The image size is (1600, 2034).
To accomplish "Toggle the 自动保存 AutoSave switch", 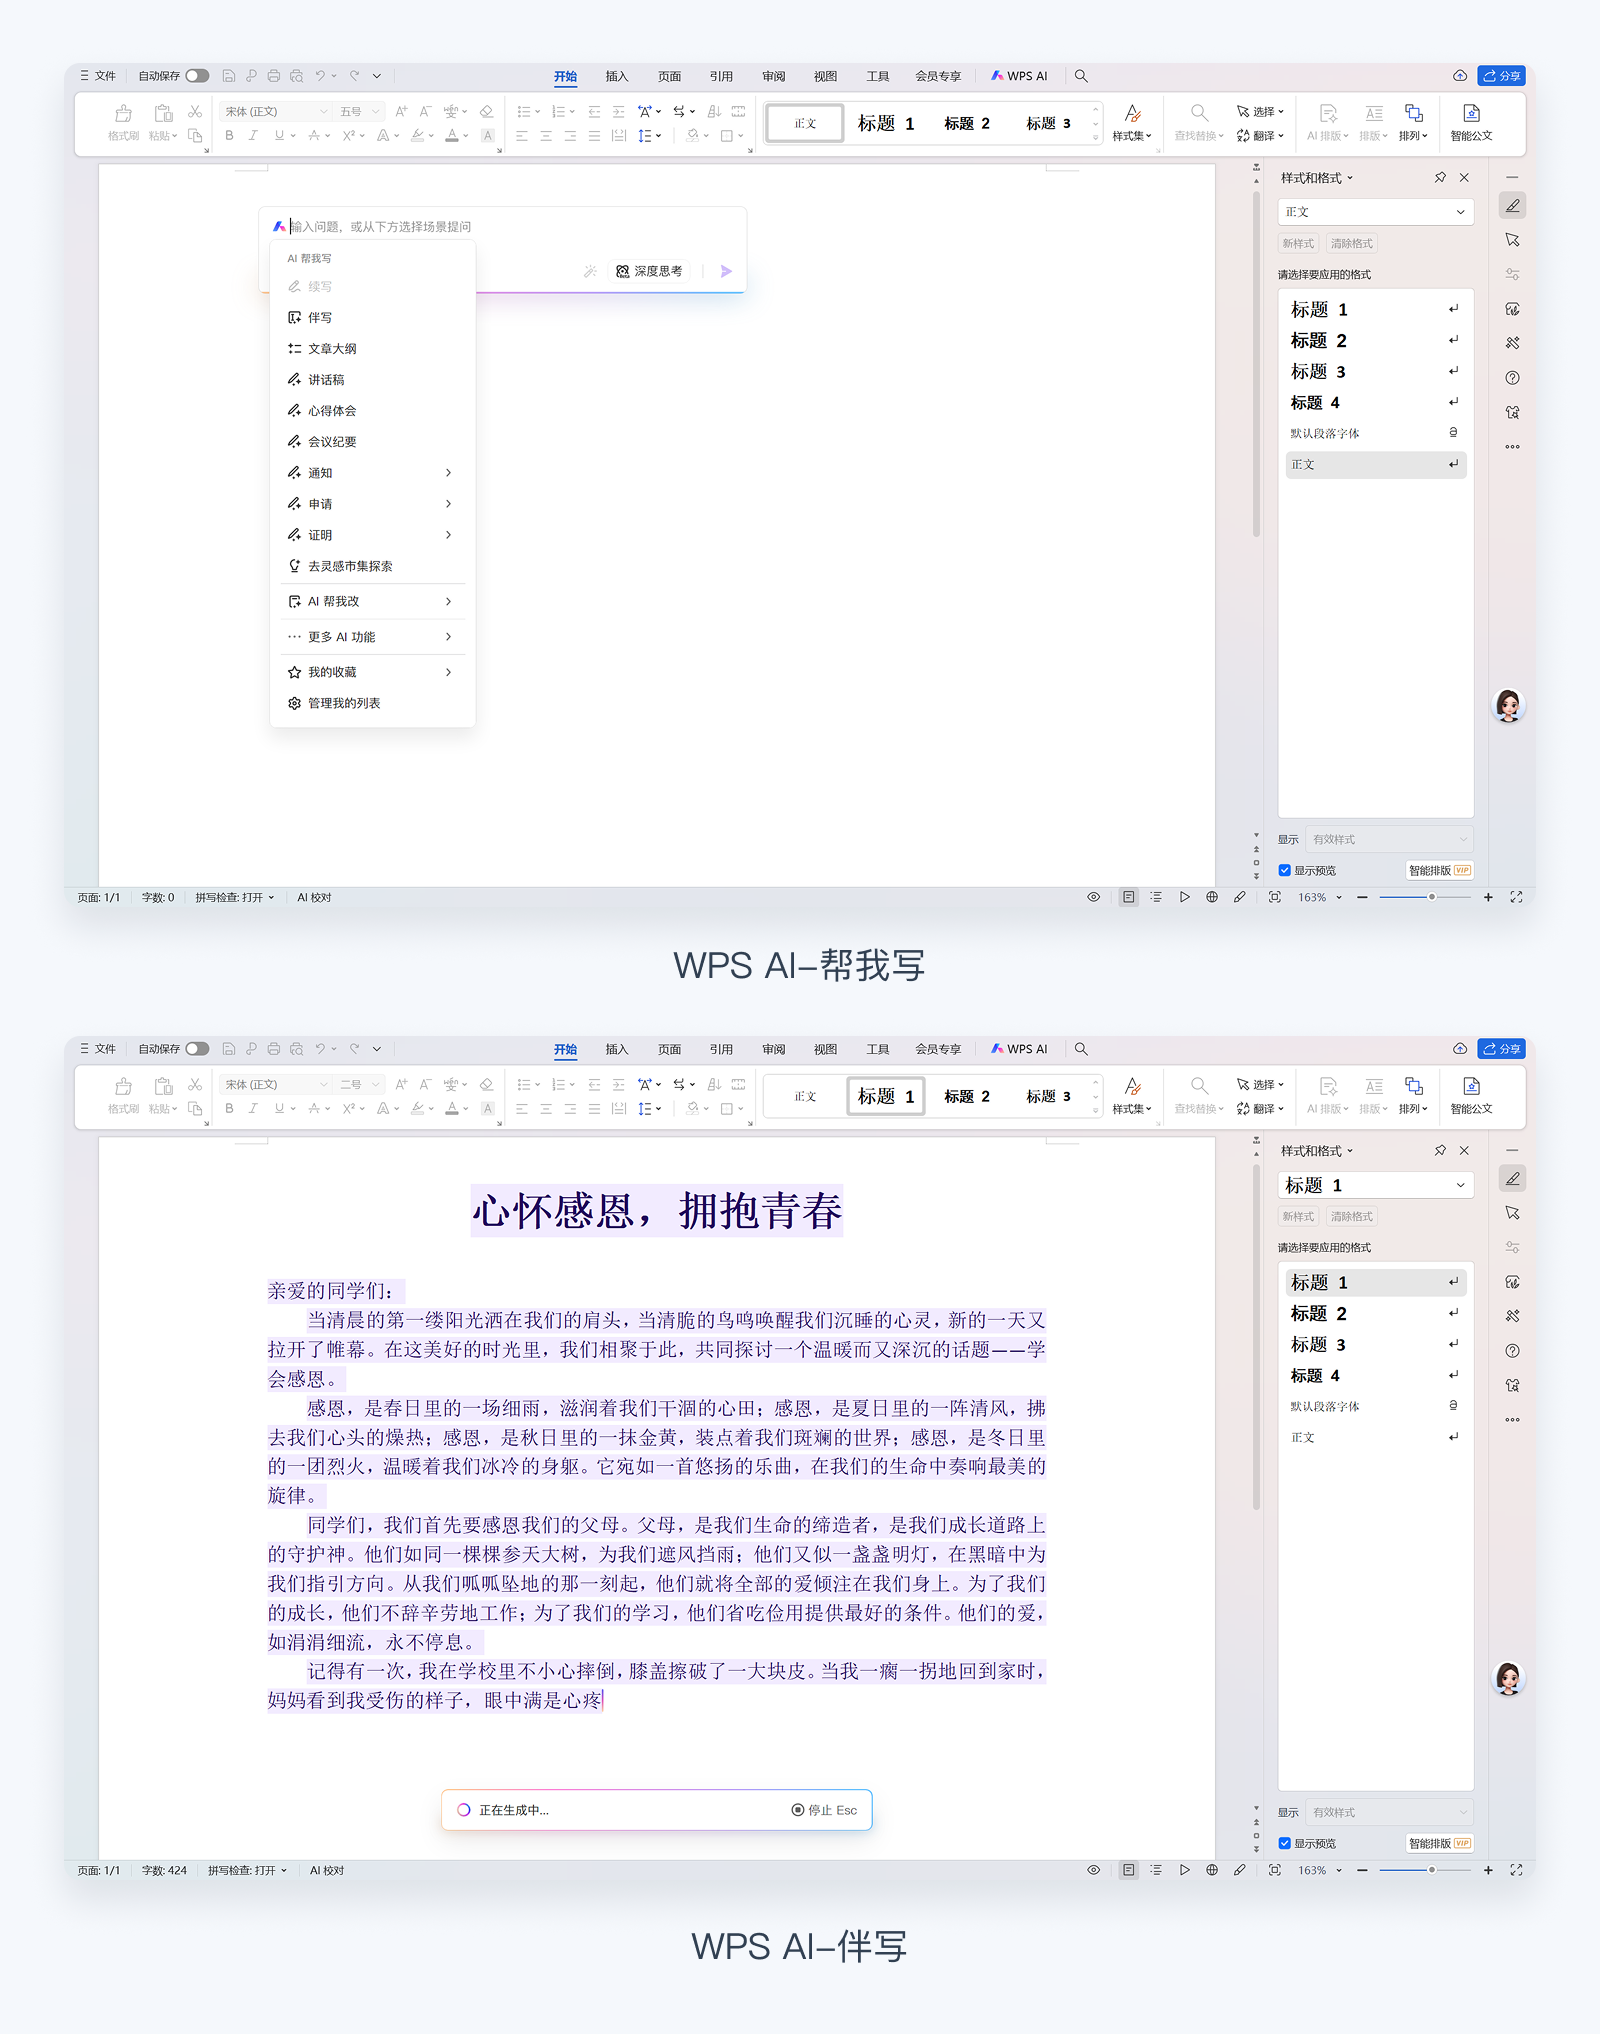I will click(x=197, y=75).
